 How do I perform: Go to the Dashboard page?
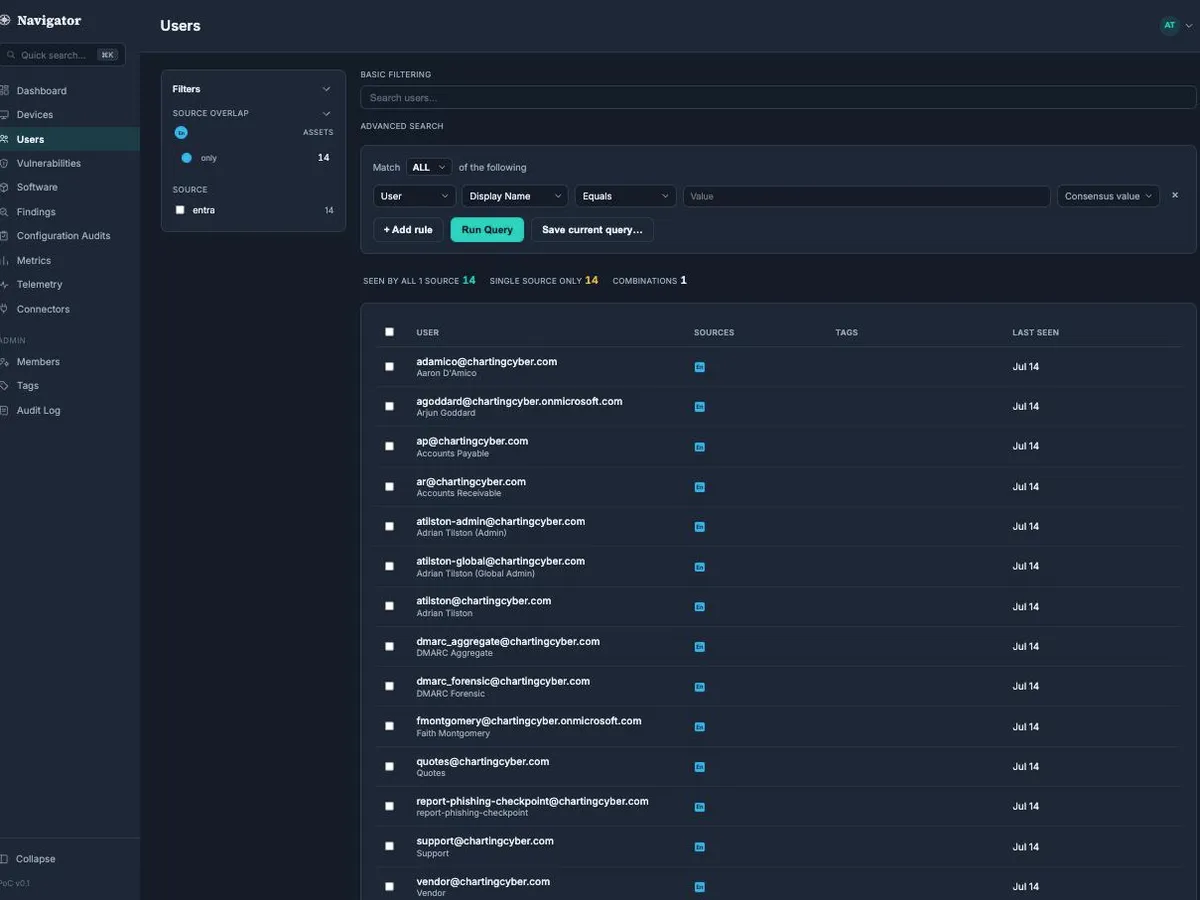(x=42, y=91)
